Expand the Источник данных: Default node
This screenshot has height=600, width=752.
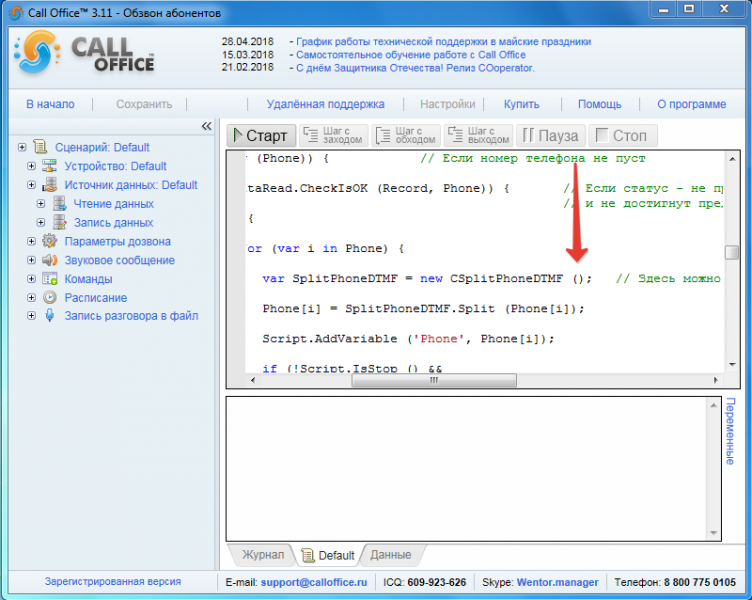(x=32, y=185)
